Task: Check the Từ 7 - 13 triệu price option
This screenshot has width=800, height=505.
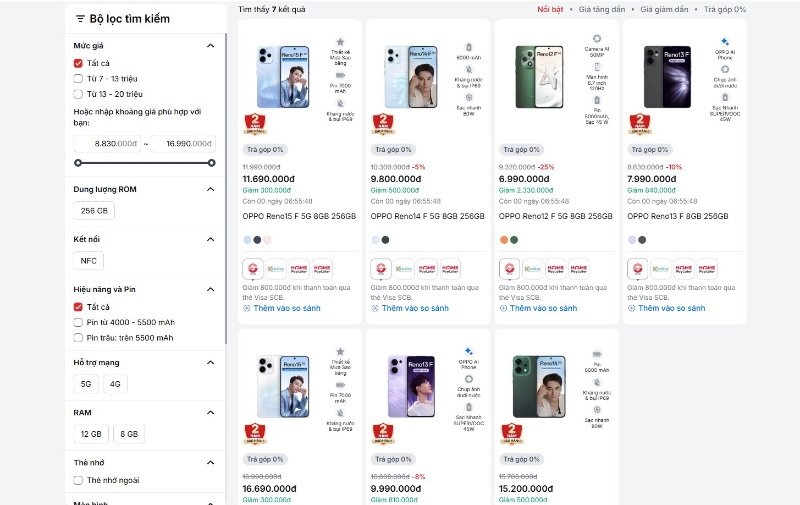Action: 78,79
